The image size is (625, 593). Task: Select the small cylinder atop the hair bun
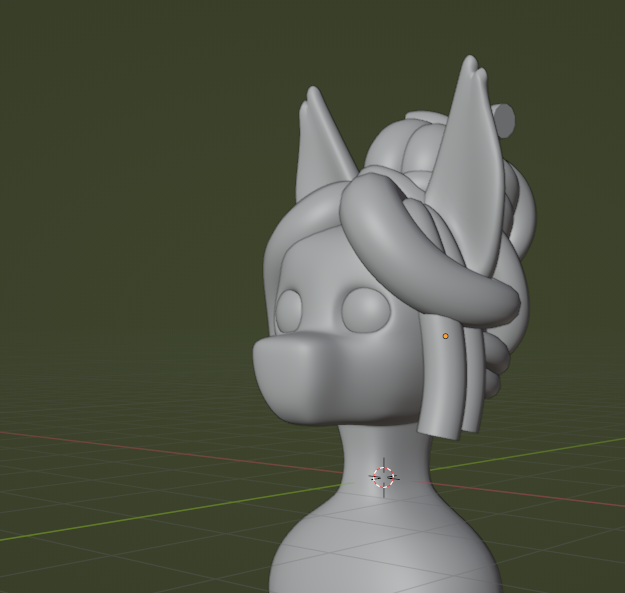504,120
